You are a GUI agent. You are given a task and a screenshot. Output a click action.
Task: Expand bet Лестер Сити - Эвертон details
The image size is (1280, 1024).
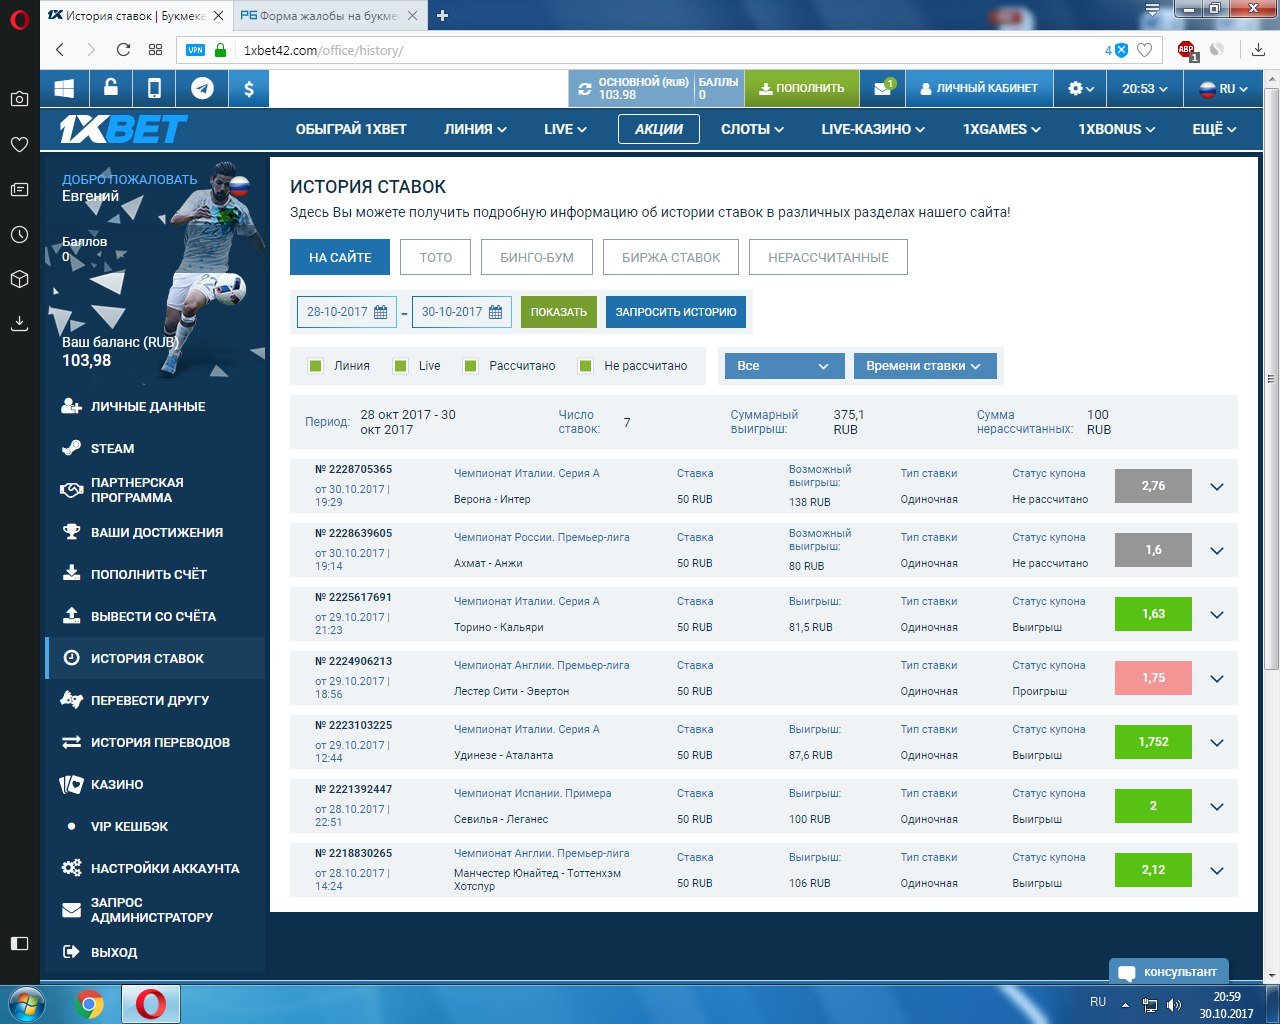(1217, 679)
